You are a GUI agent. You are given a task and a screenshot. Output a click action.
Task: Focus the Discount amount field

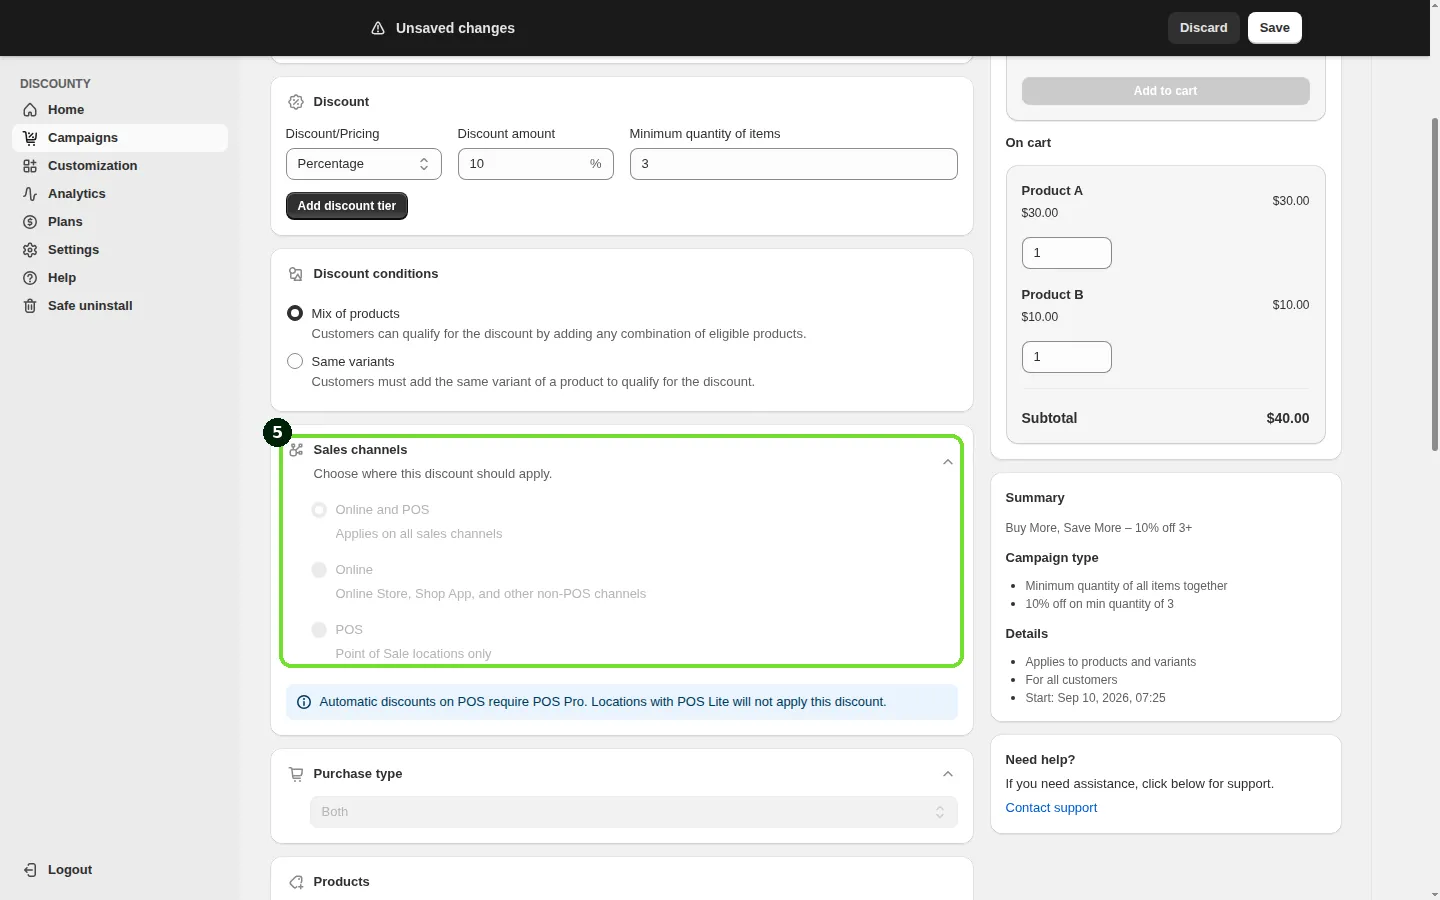coord(536,164)
